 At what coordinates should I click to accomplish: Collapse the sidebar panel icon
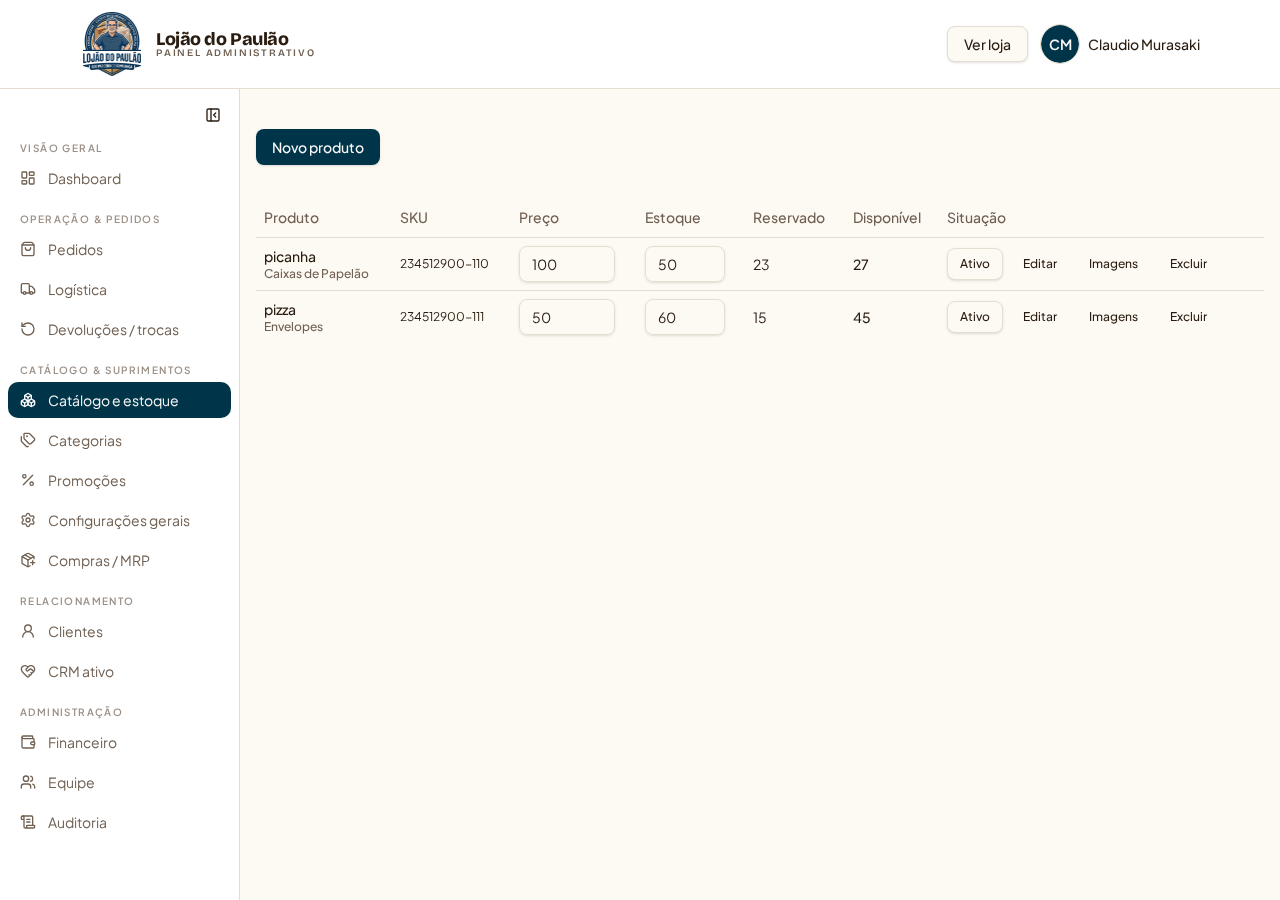point(213,115)
